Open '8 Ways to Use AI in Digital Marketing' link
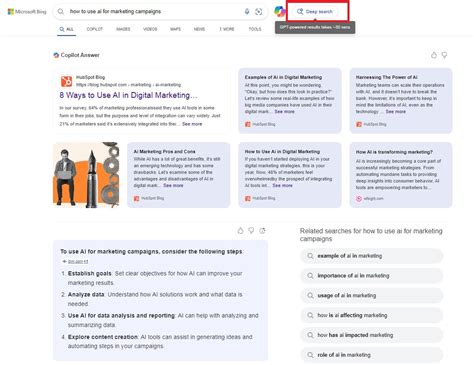 pyautogui.click(x=128, y=95)
